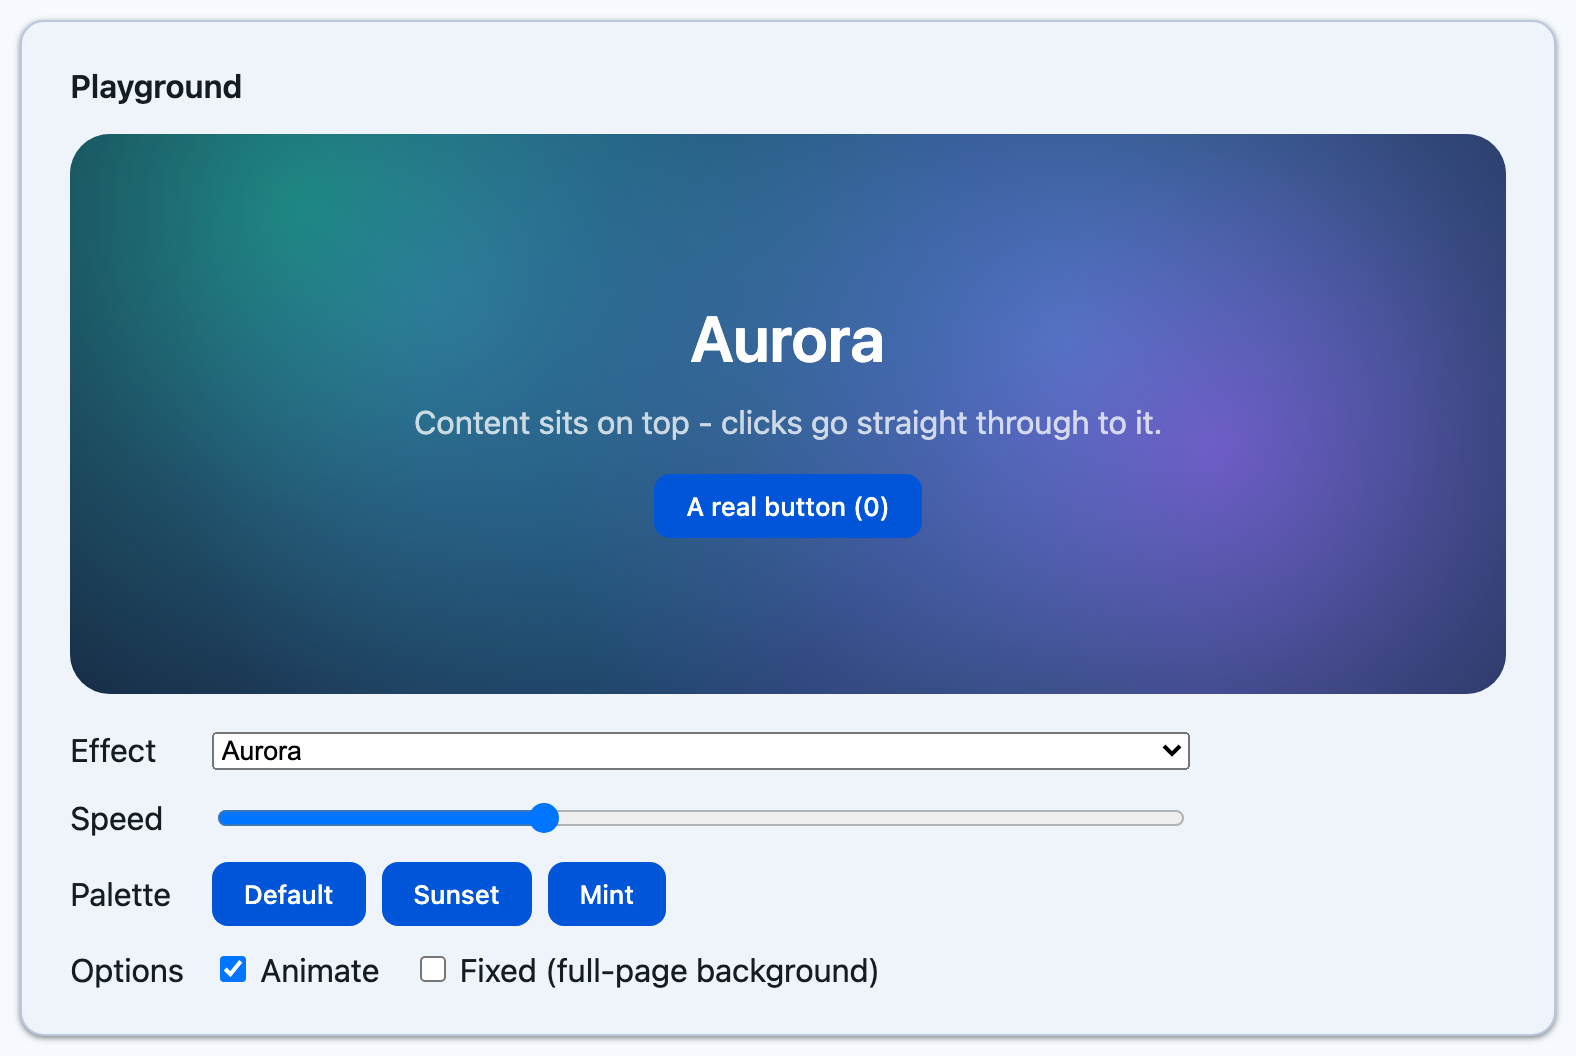The height and width of the screenshot is (1056, 1576).
Task: Click the "A real button (0)" button
Action: (x=788, y=506)
